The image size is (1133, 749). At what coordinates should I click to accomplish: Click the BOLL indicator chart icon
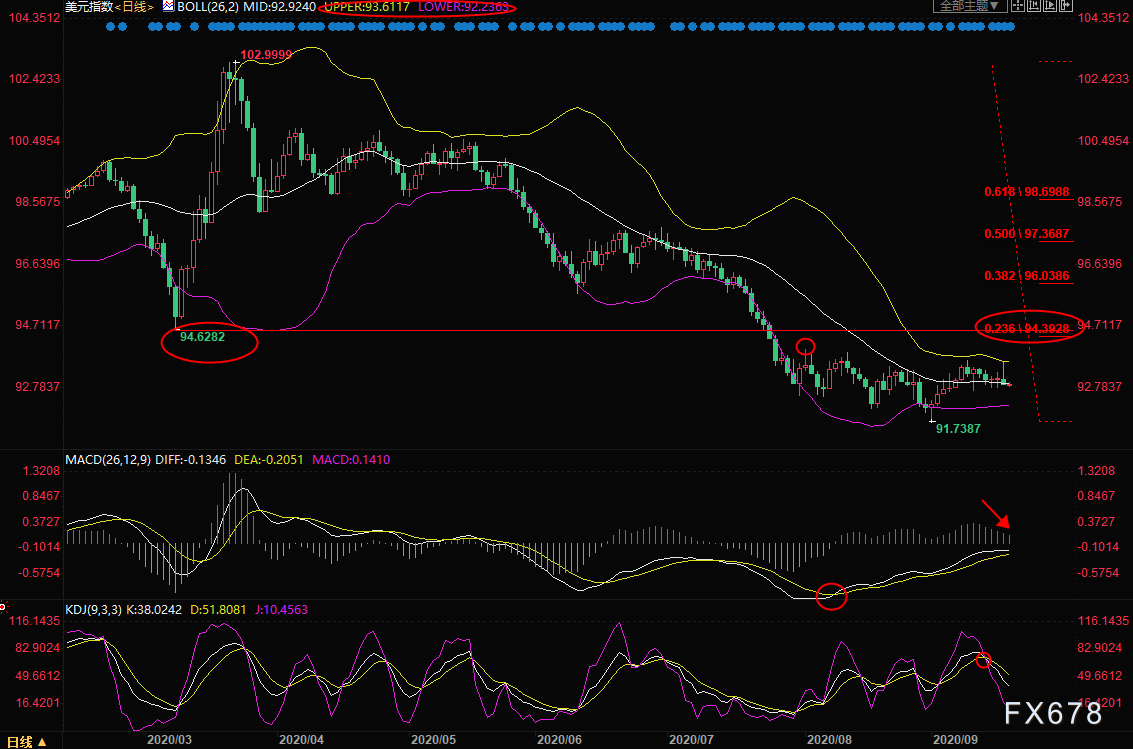coord(167,6)
